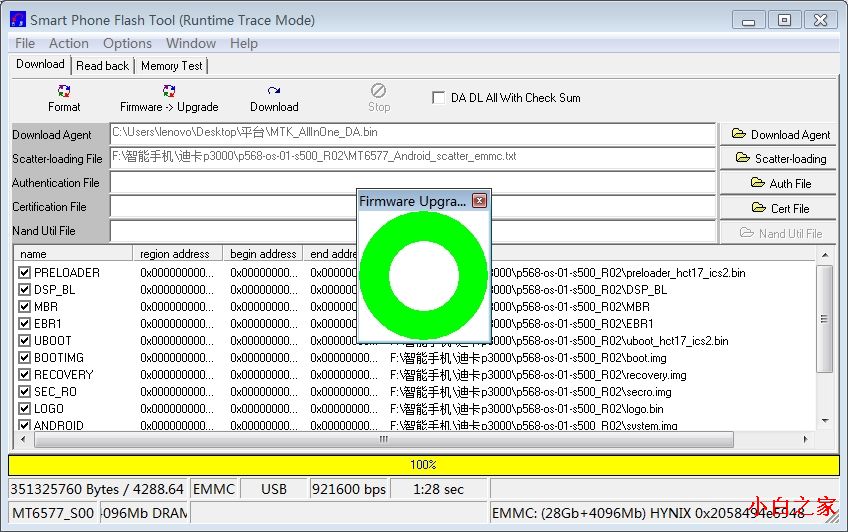
Task: Select the secro.img file path
Action: click(x=531, y=392)
